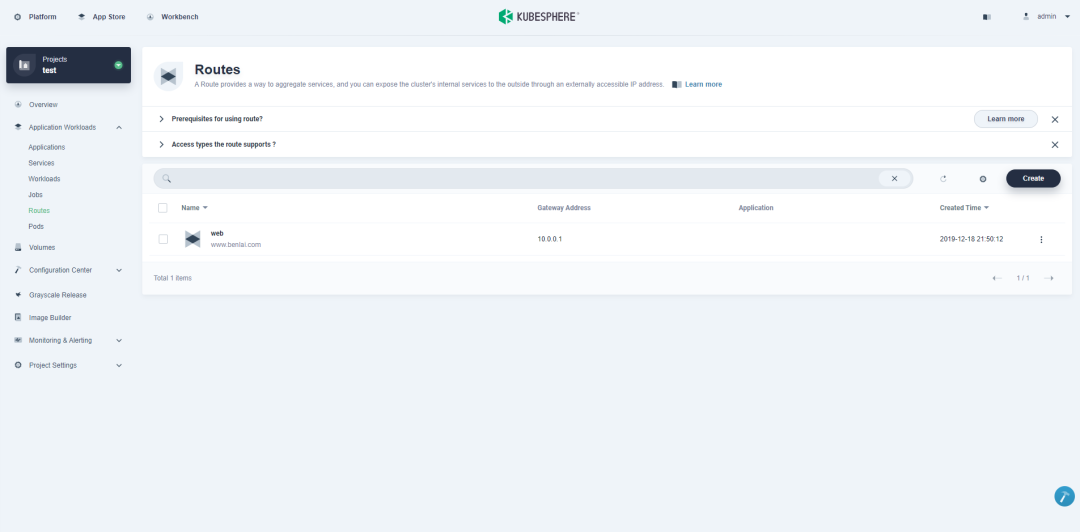The image size is (1080, 532).
Task: Click the Projects test project icon
Action: click(25, 65)
